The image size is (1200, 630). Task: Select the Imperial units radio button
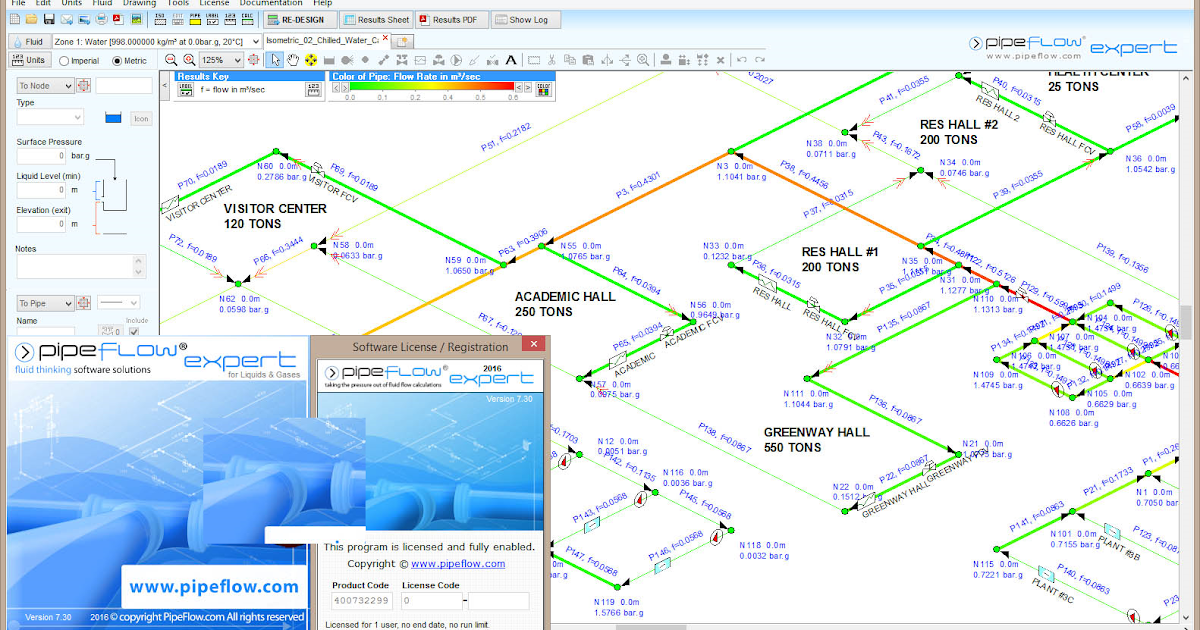coord(64,61)
